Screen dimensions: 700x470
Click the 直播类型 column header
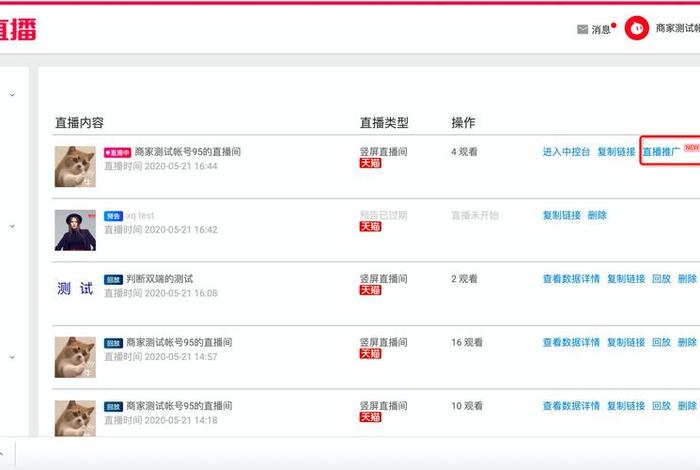(384, 123)
